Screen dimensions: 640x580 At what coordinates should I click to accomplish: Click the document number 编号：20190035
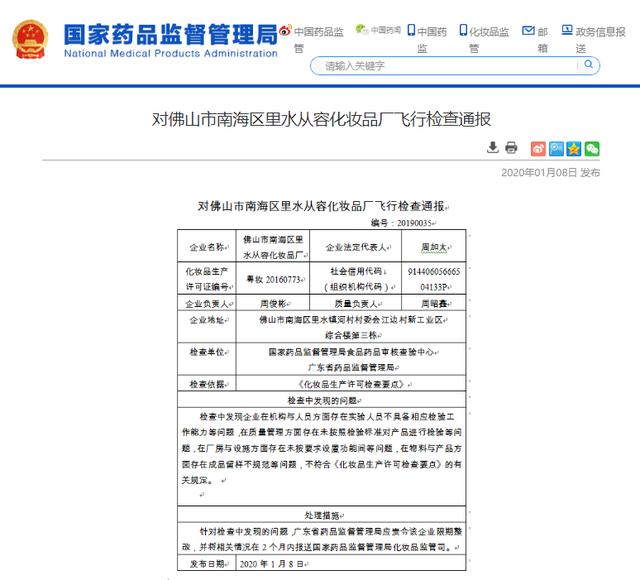coord(401,223)
